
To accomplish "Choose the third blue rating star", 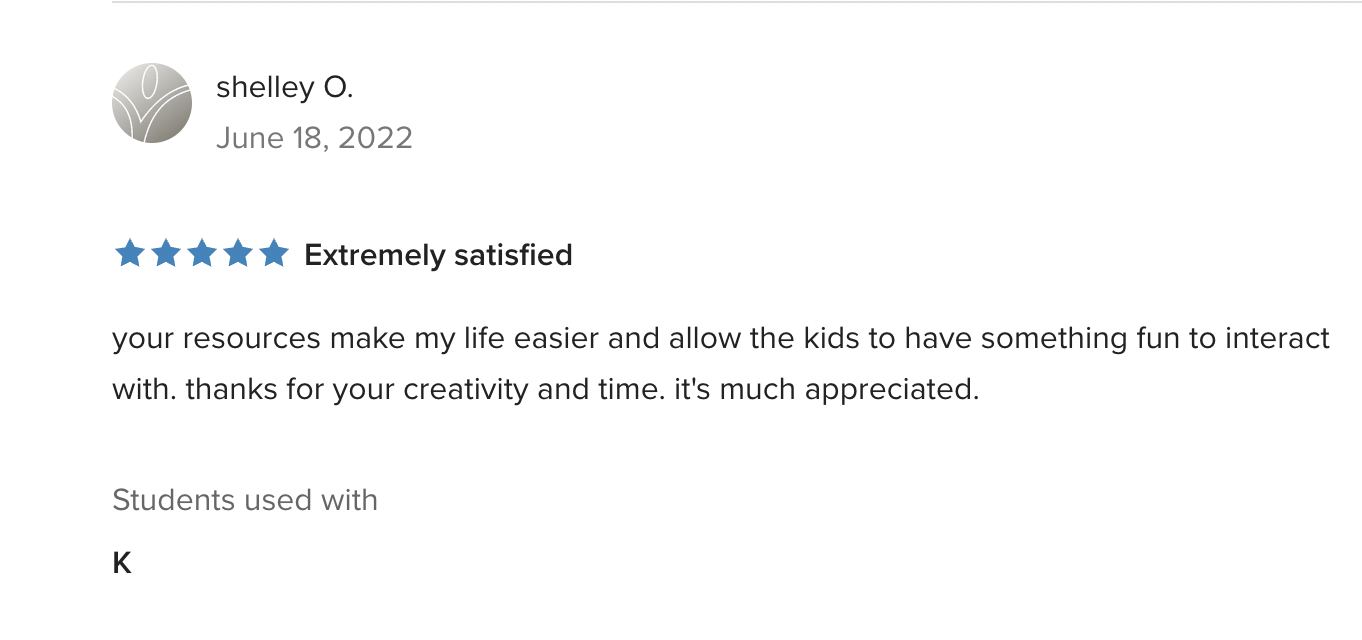I will tap(202, 254).
